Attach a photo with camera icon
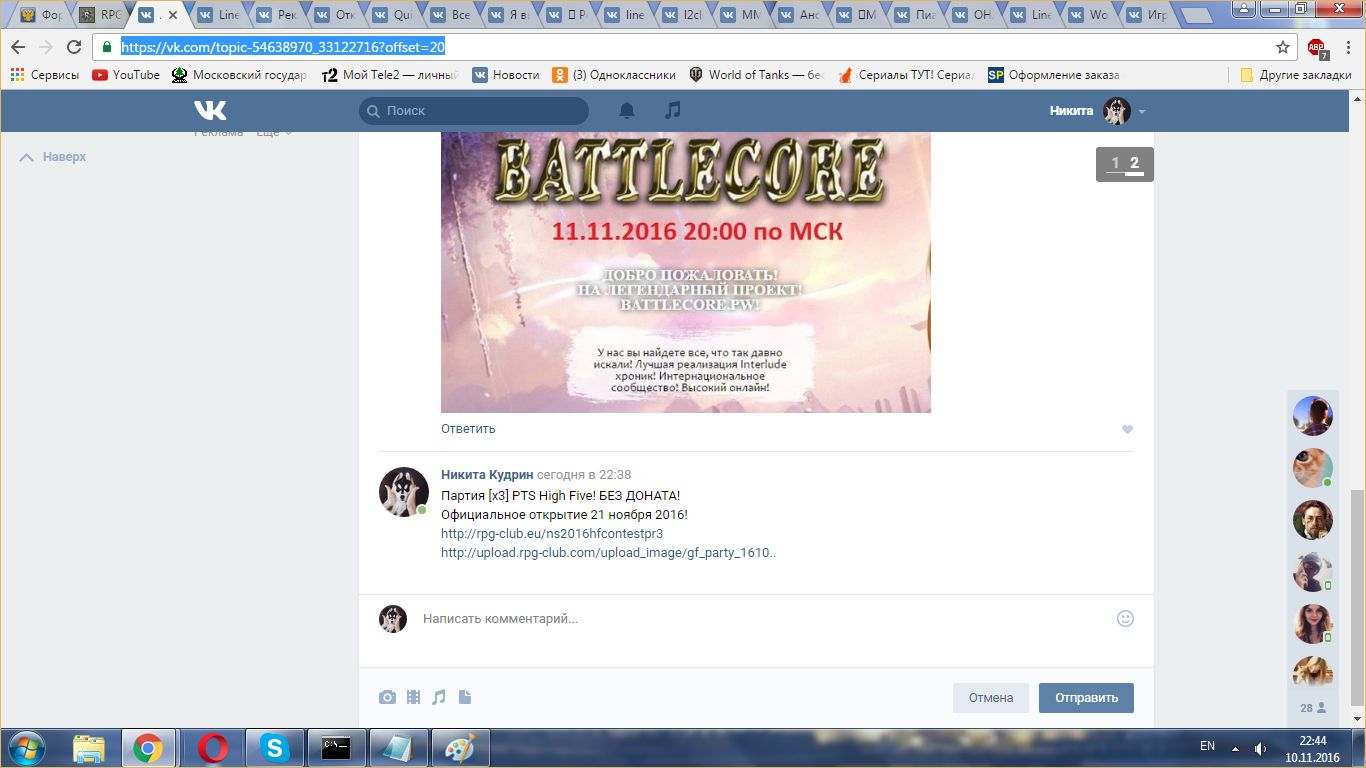1366x768 pixels. coord(387,697)
